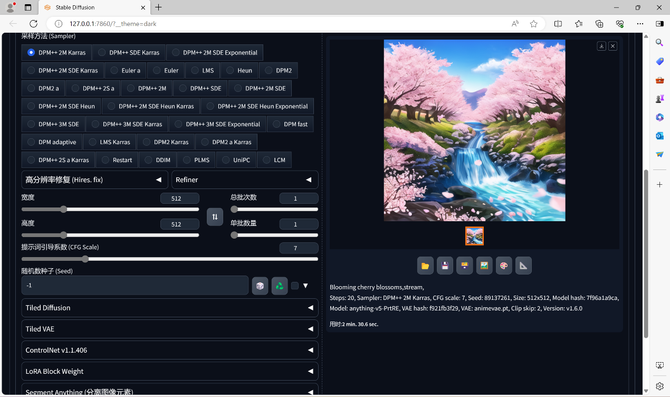Select the DDIM sampler

(x=158, y=160)
